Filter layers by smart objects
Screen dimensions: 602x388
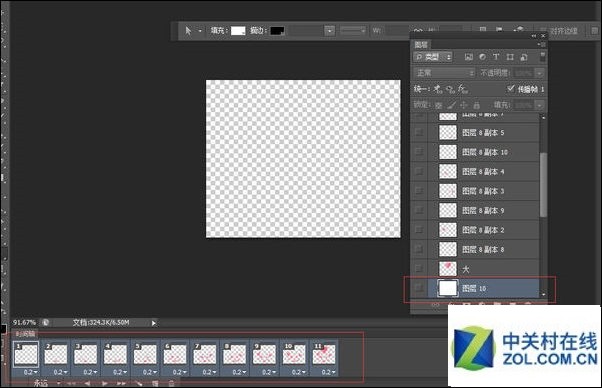point(524,57)
